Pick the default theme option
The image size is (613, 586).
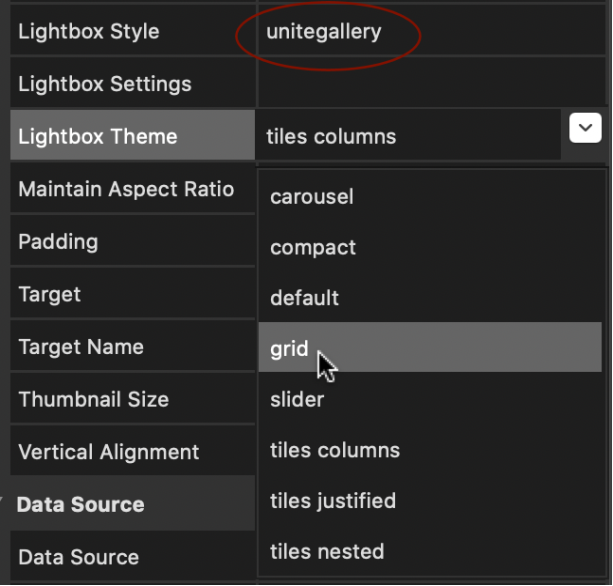click(x=430, y=298)
